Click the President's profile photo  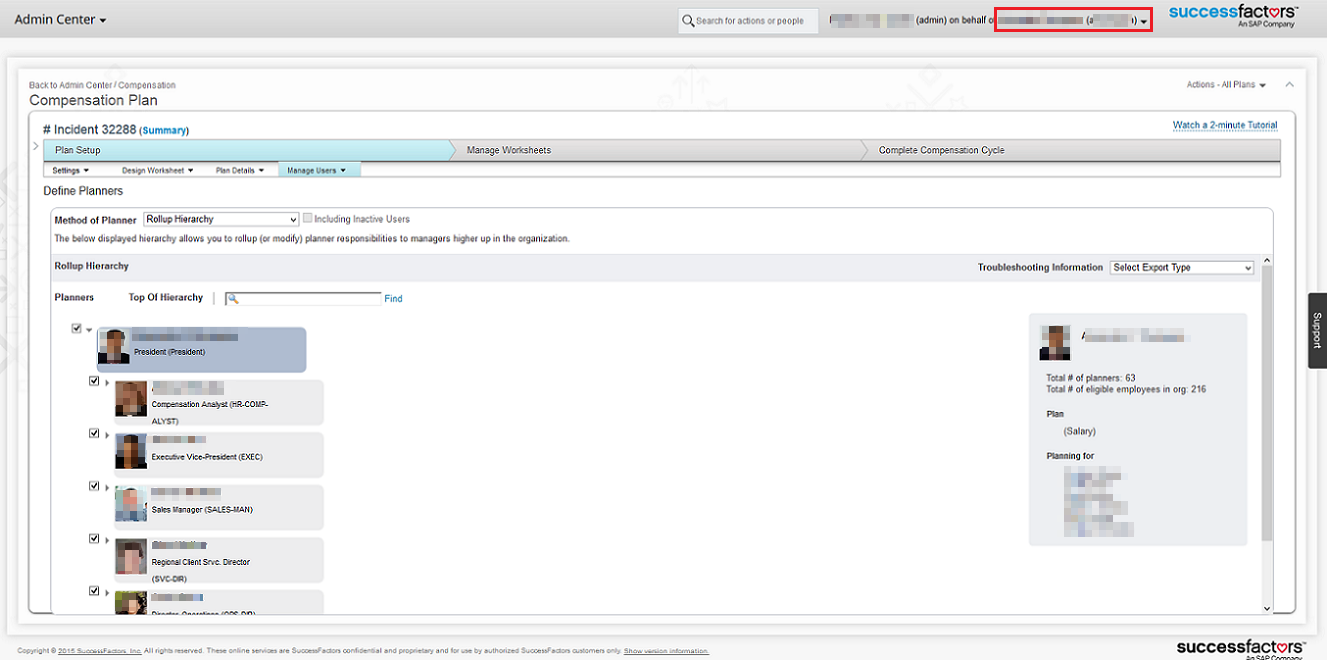coord(114,345)
